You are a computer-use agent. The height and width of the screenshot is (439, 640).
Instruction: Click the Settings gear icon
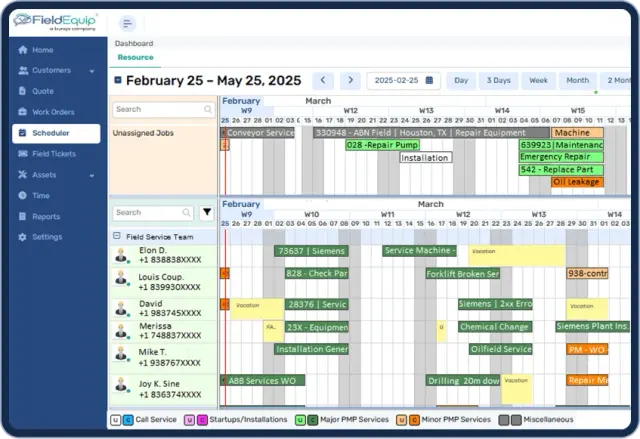(x=22, y=237)
